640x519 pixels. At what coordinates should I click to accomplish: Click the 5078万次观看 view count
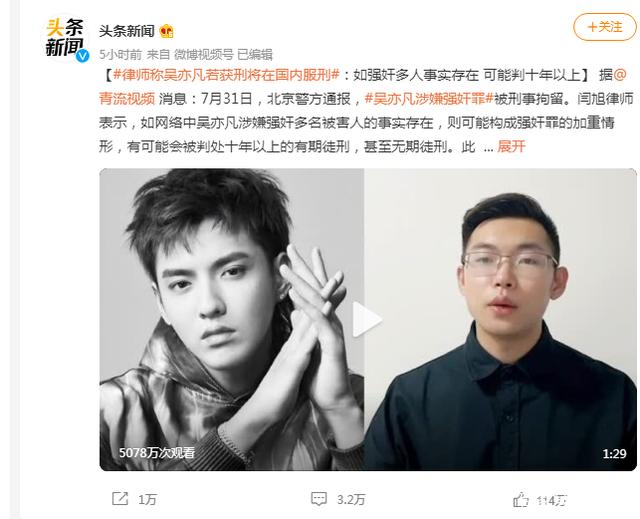click(157, 452)
